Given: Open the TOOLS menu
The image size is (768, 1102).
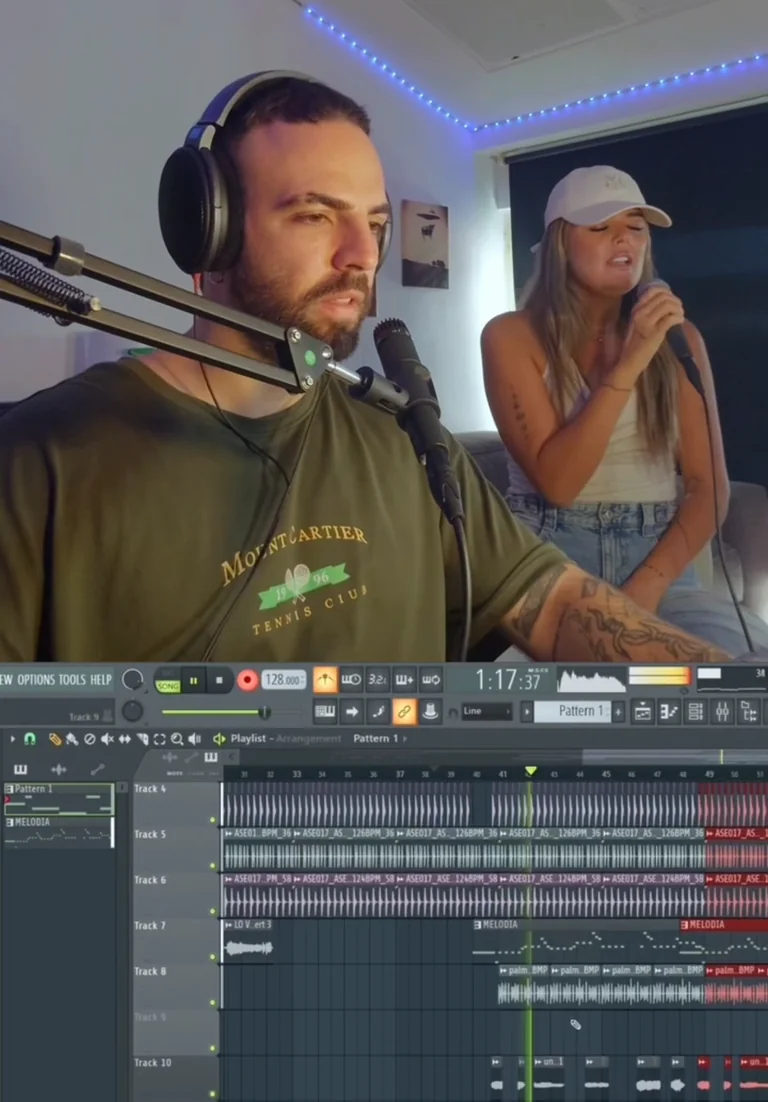Looking at the screenshot, I should click(72, 680).
